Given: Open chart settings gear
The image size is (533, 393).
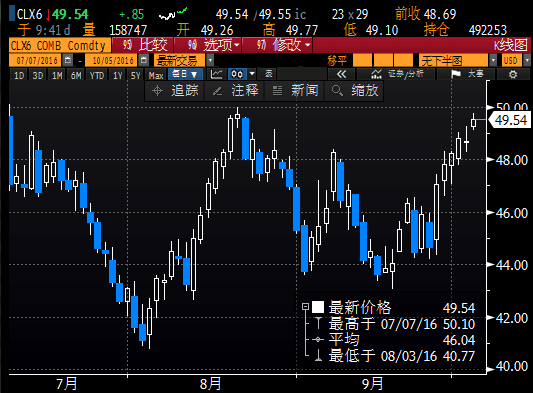Looking at the screenshot, I should 513,74.
